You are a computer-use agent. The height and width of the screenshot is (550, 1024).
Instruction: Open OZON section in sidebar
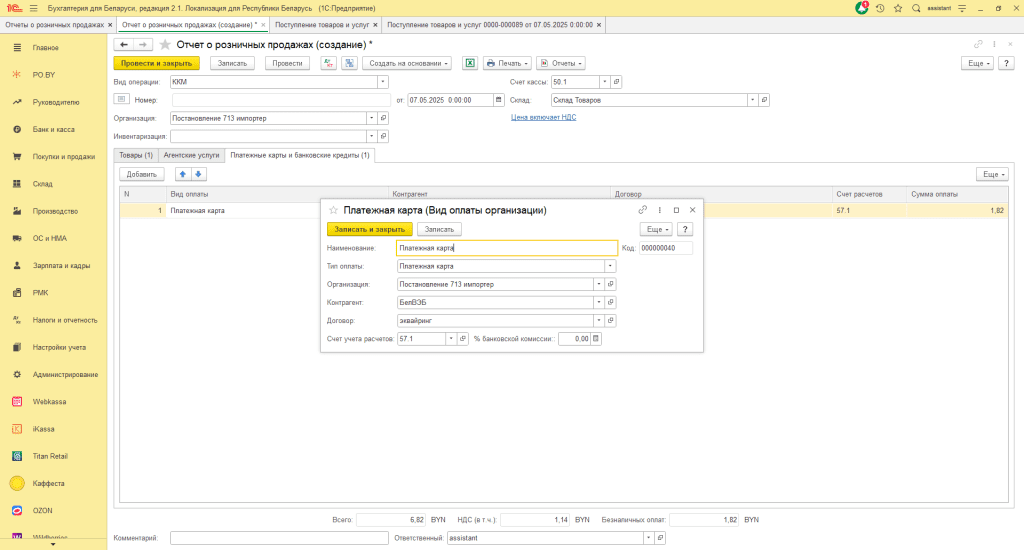click(42, 511)
